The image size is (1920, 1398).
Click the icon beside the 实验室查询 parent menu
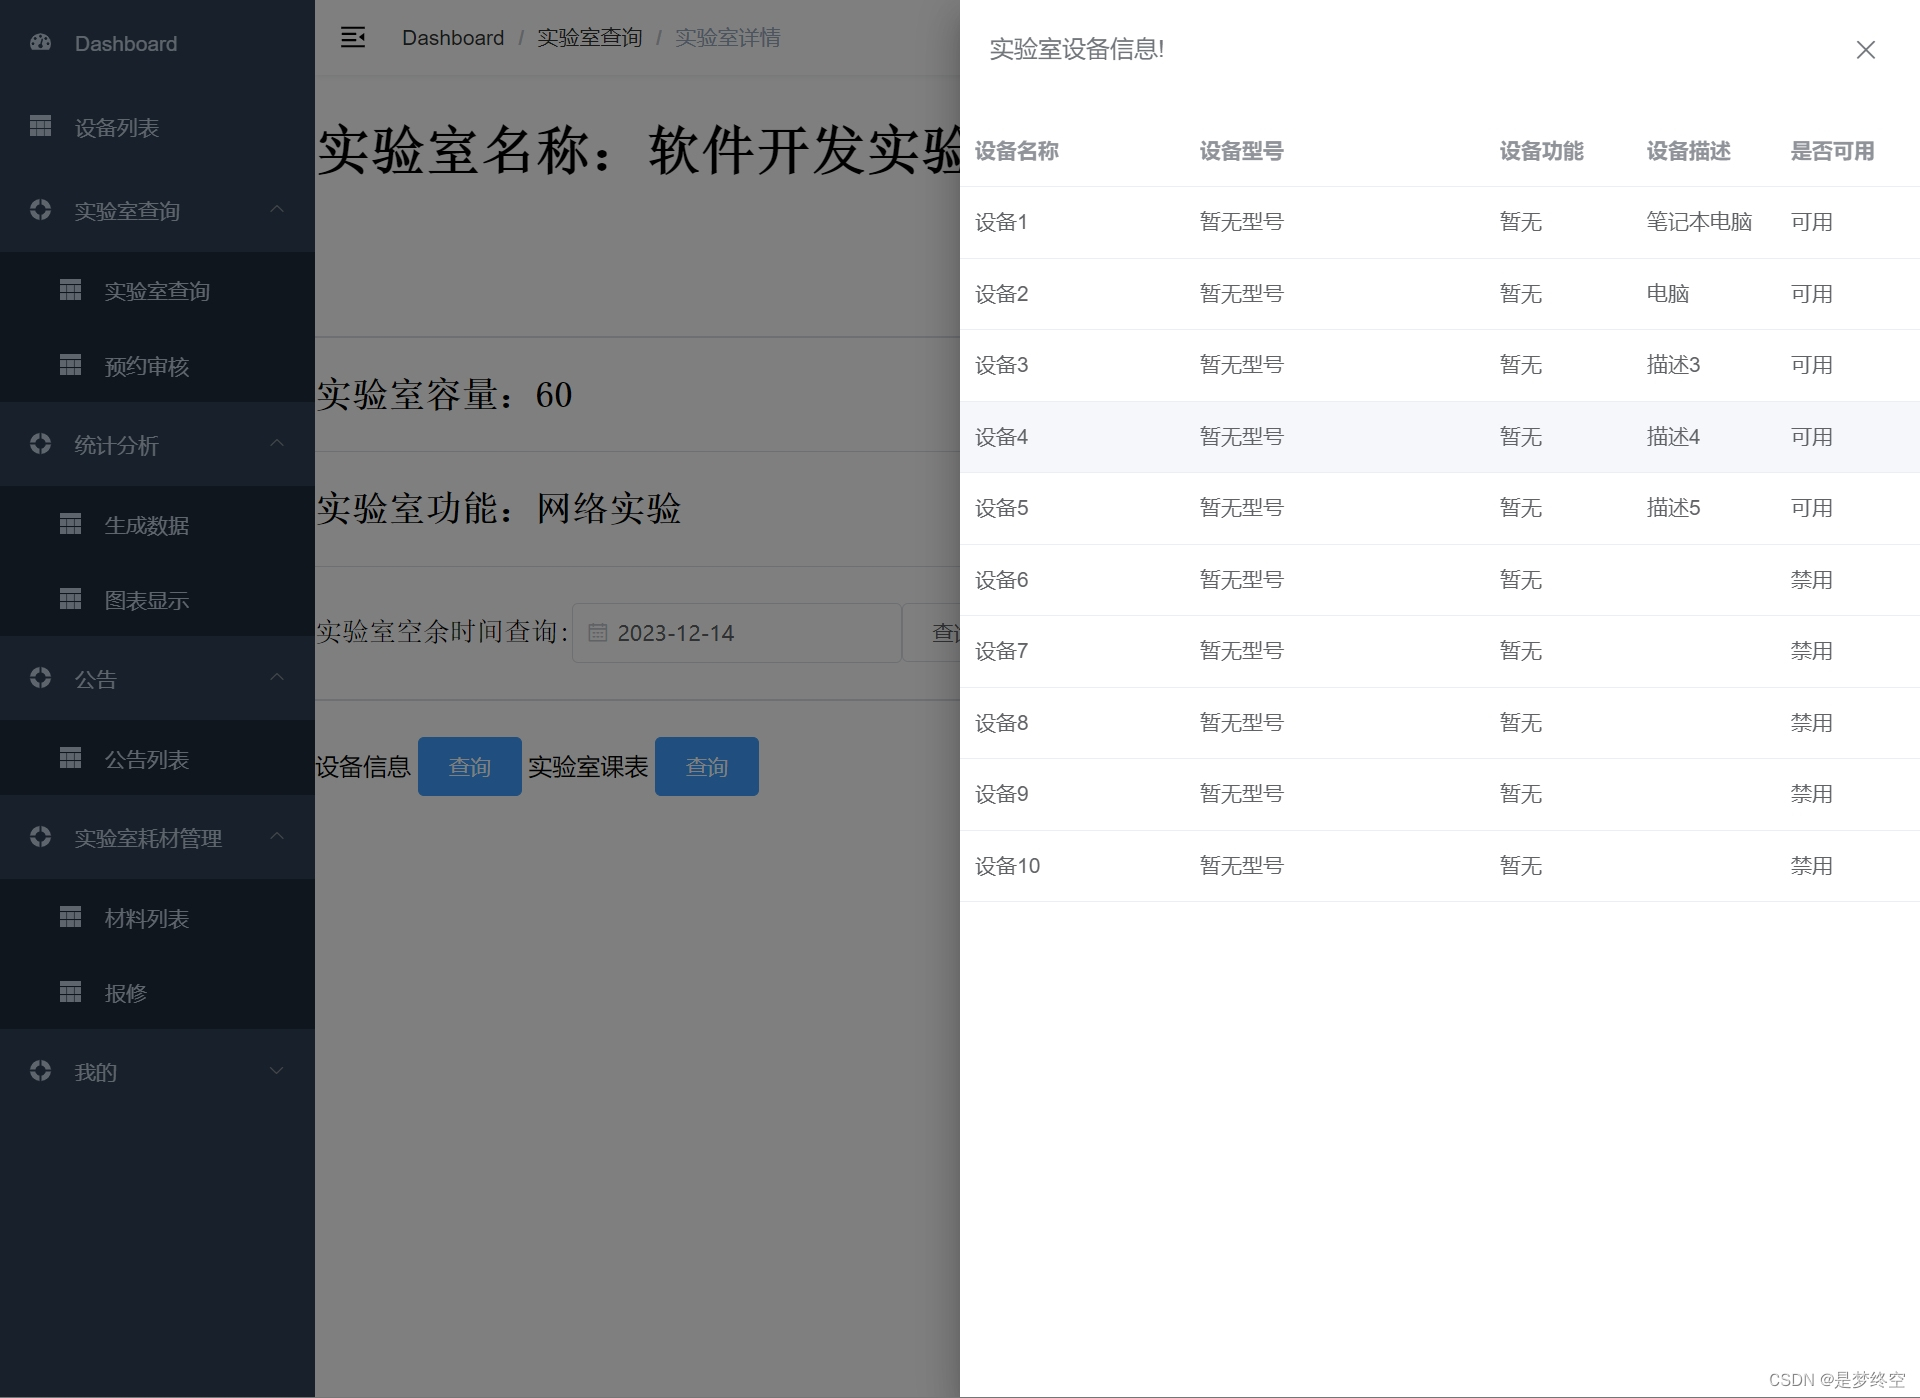(x=41, y=210)
